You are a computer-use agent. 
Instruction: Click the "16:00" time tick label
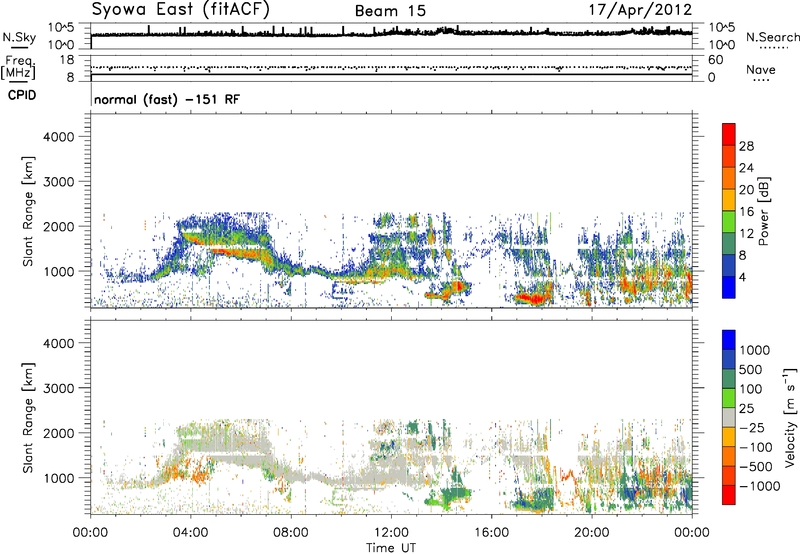click(x=491, y=533)
